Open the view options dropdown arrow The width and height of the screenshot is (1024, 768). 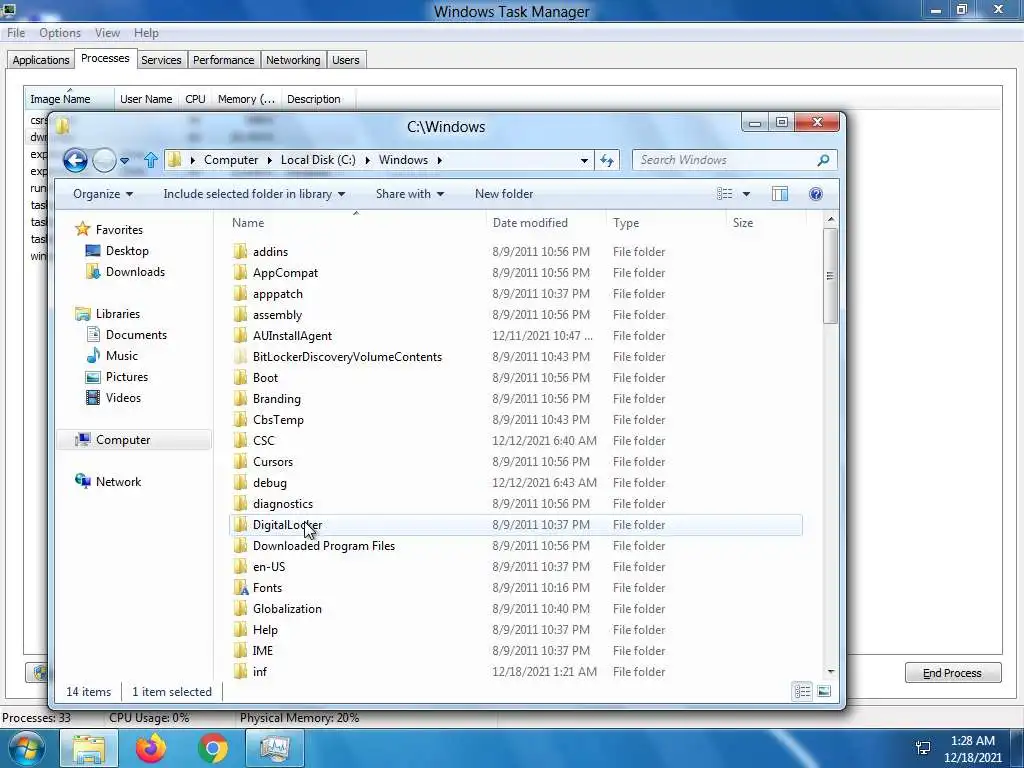[x=746, y=194]
